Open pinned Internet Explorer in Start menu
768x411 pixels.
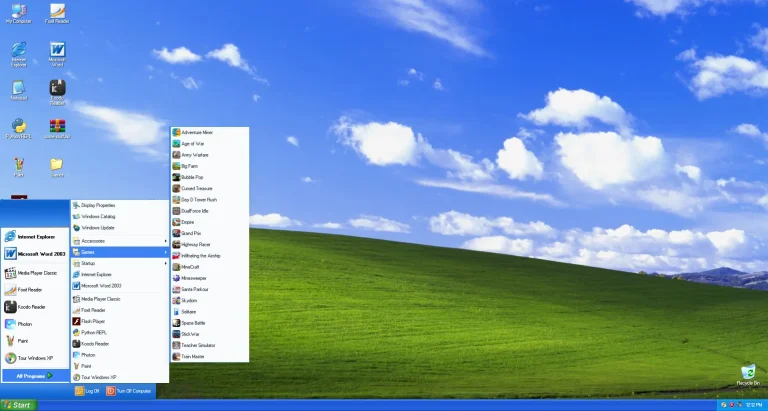coord(35,237)
